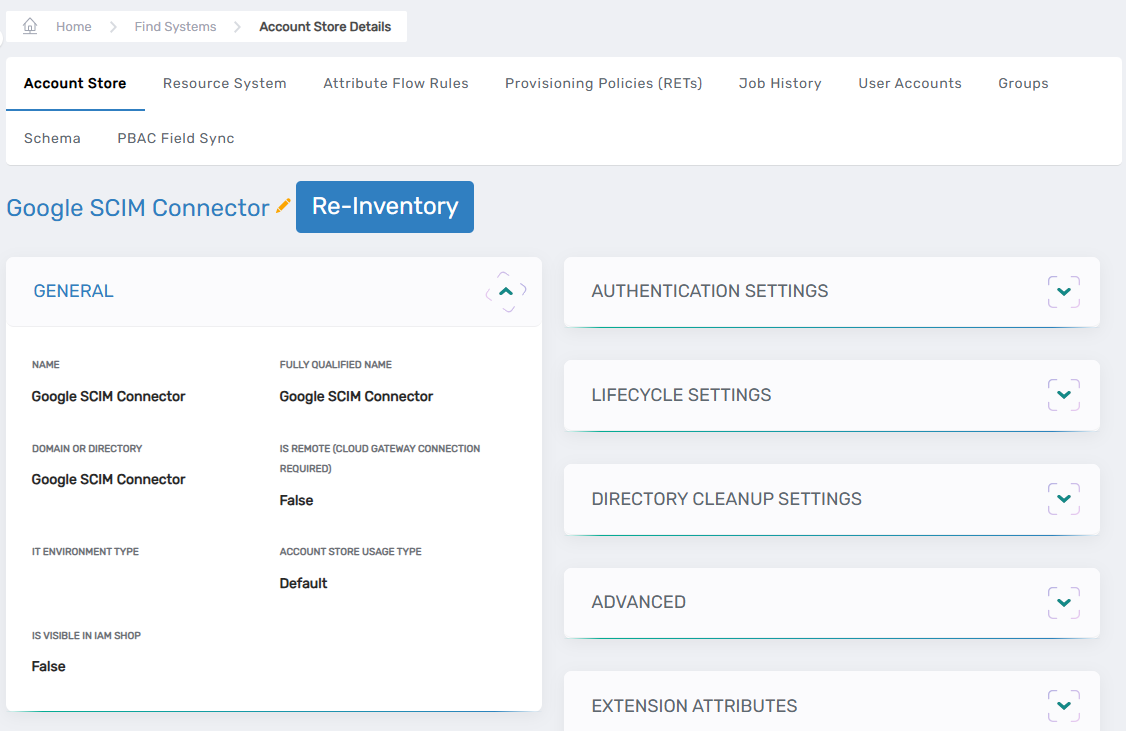Go to the Job History tab
Screen dimensions: 1126x731
(780, 84)
